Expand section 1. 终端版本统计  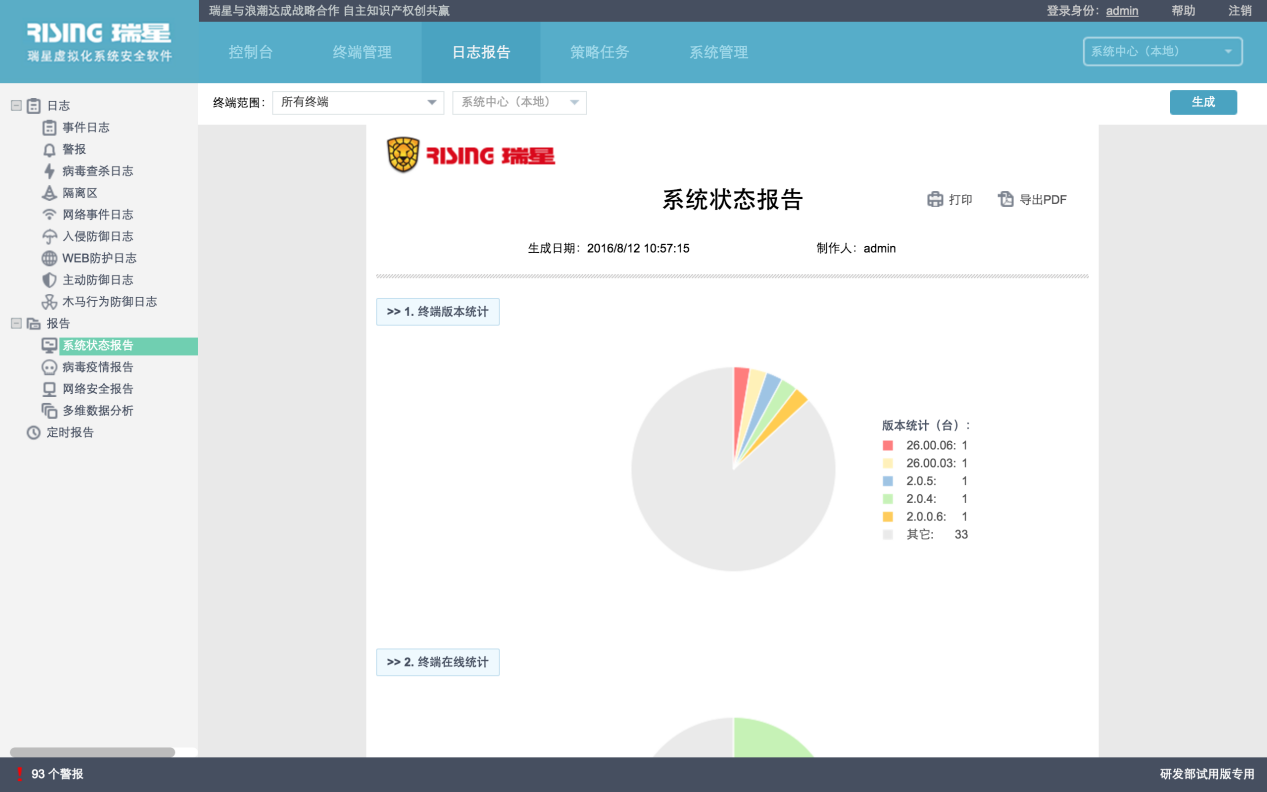click(x=438, y=312)
